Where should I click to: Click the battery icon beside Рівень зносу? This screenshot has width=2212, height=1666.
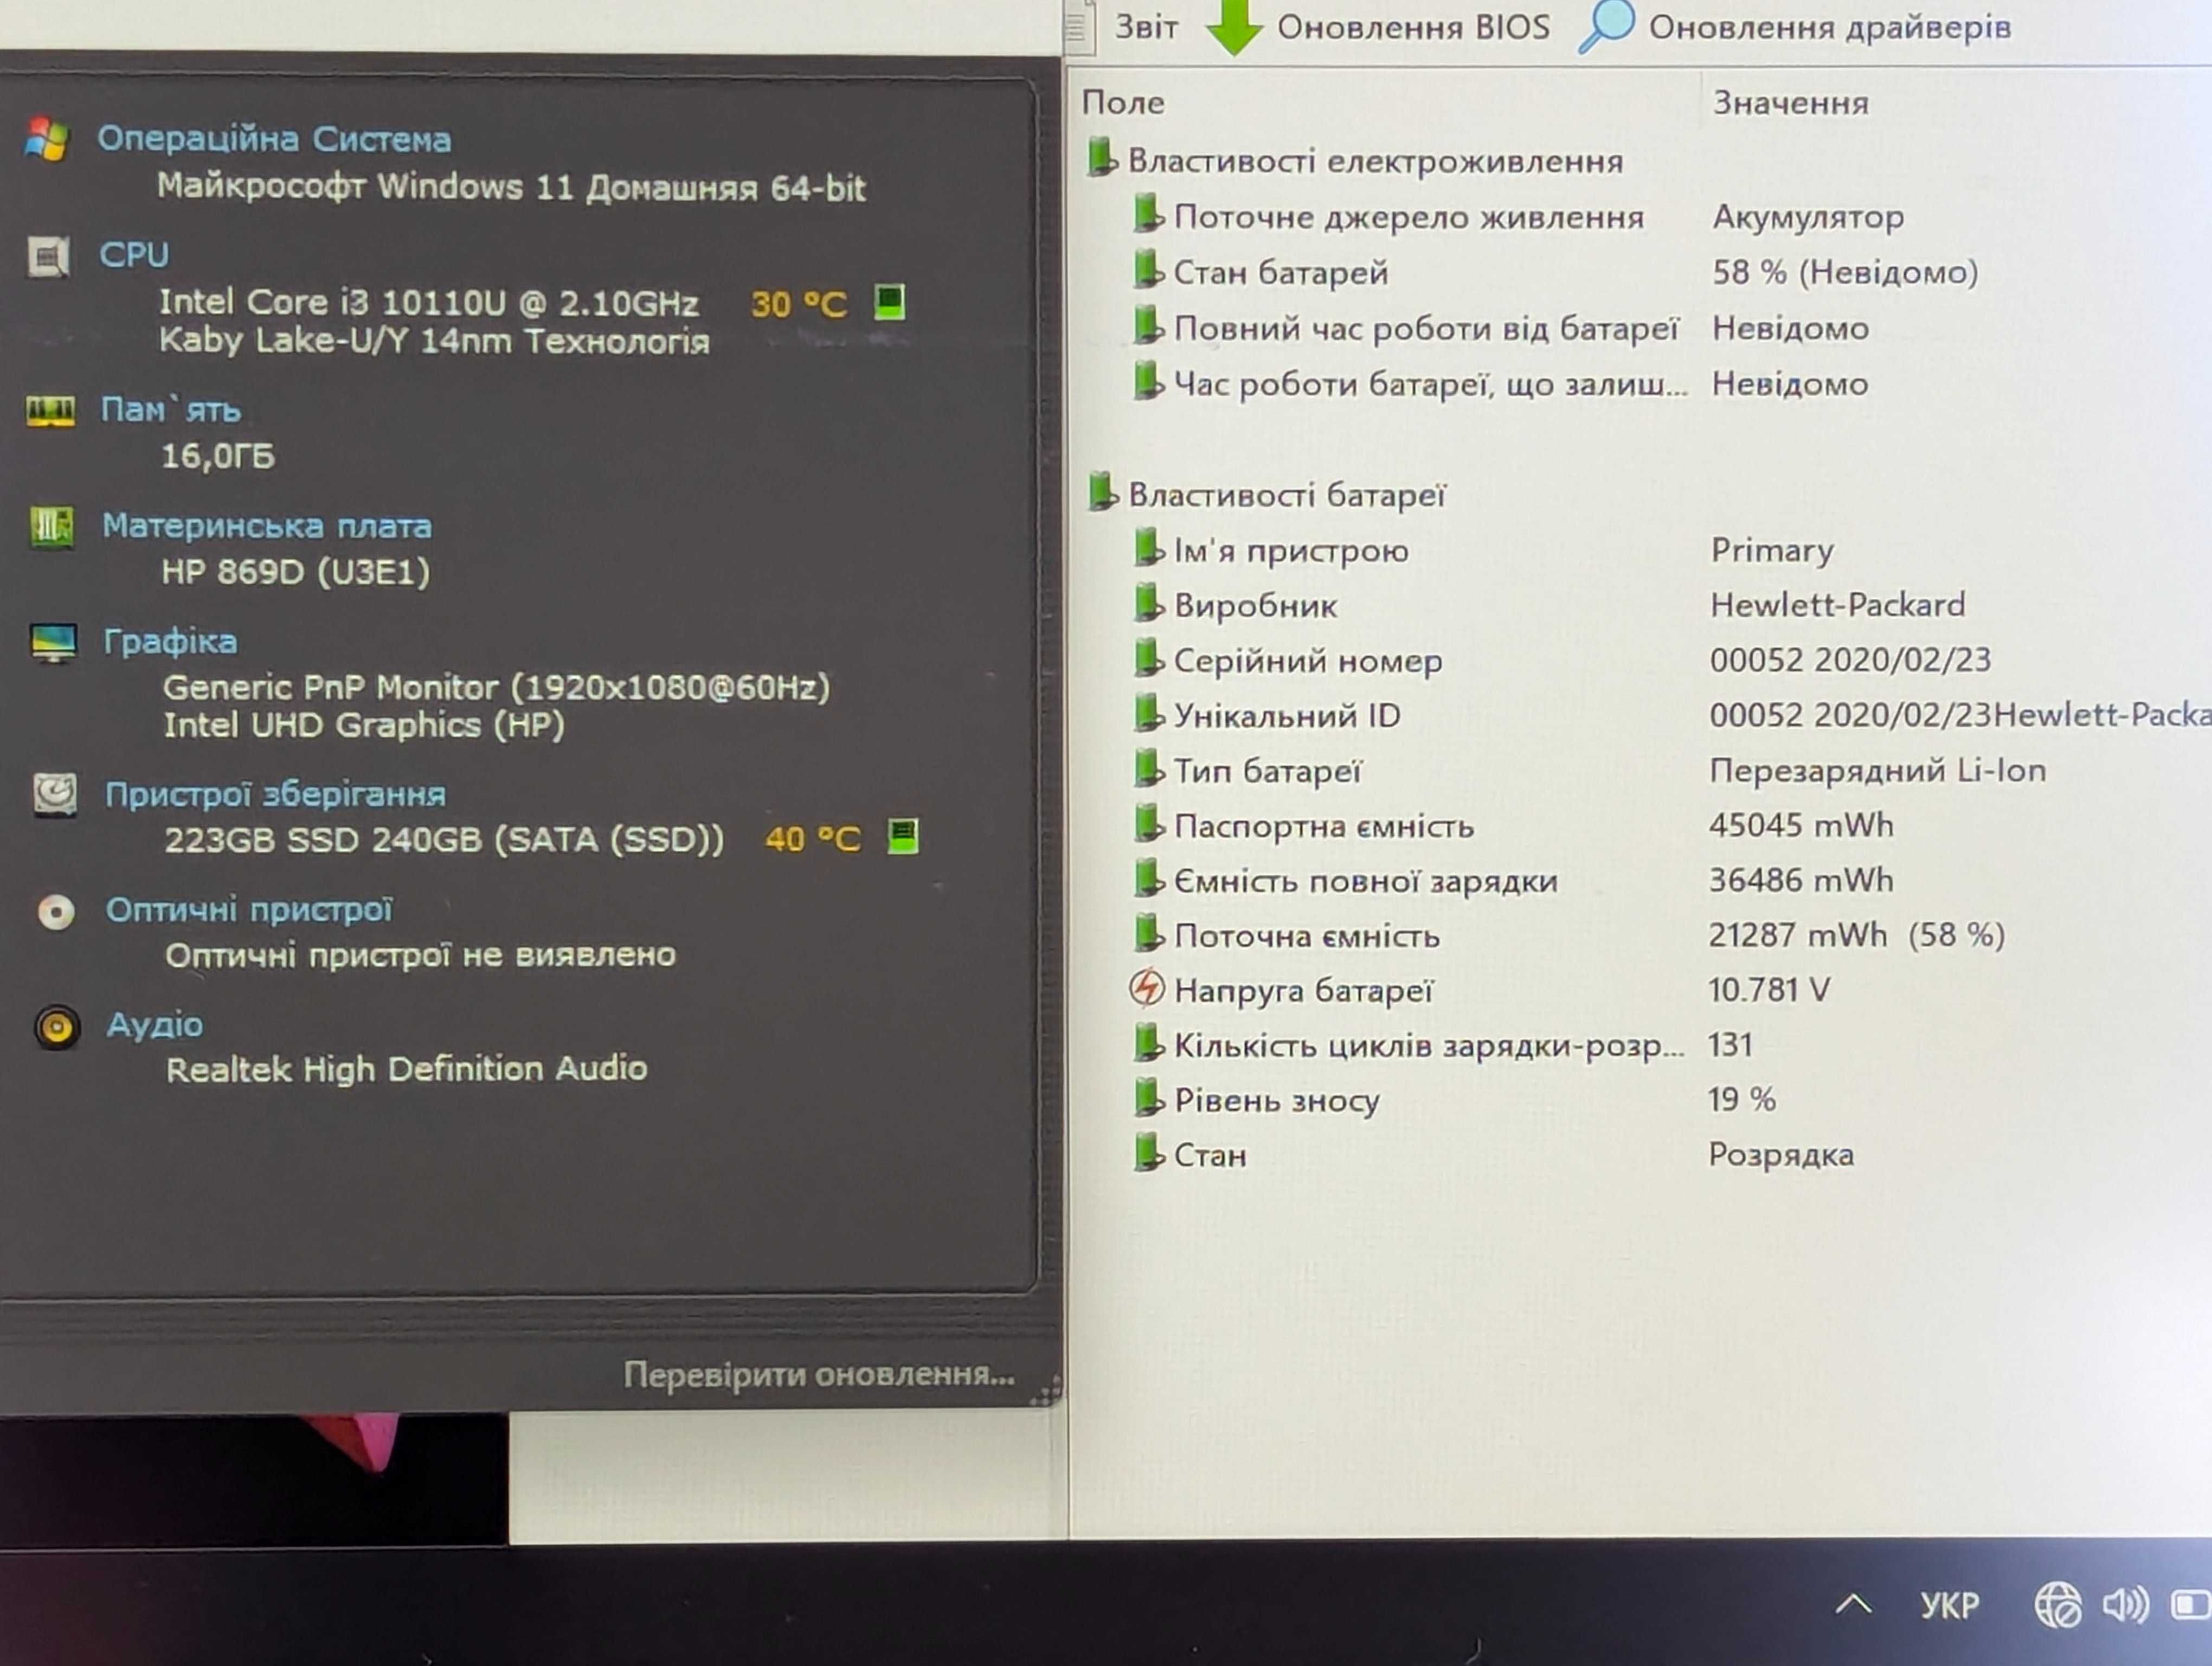(x=1148, y=1098)
